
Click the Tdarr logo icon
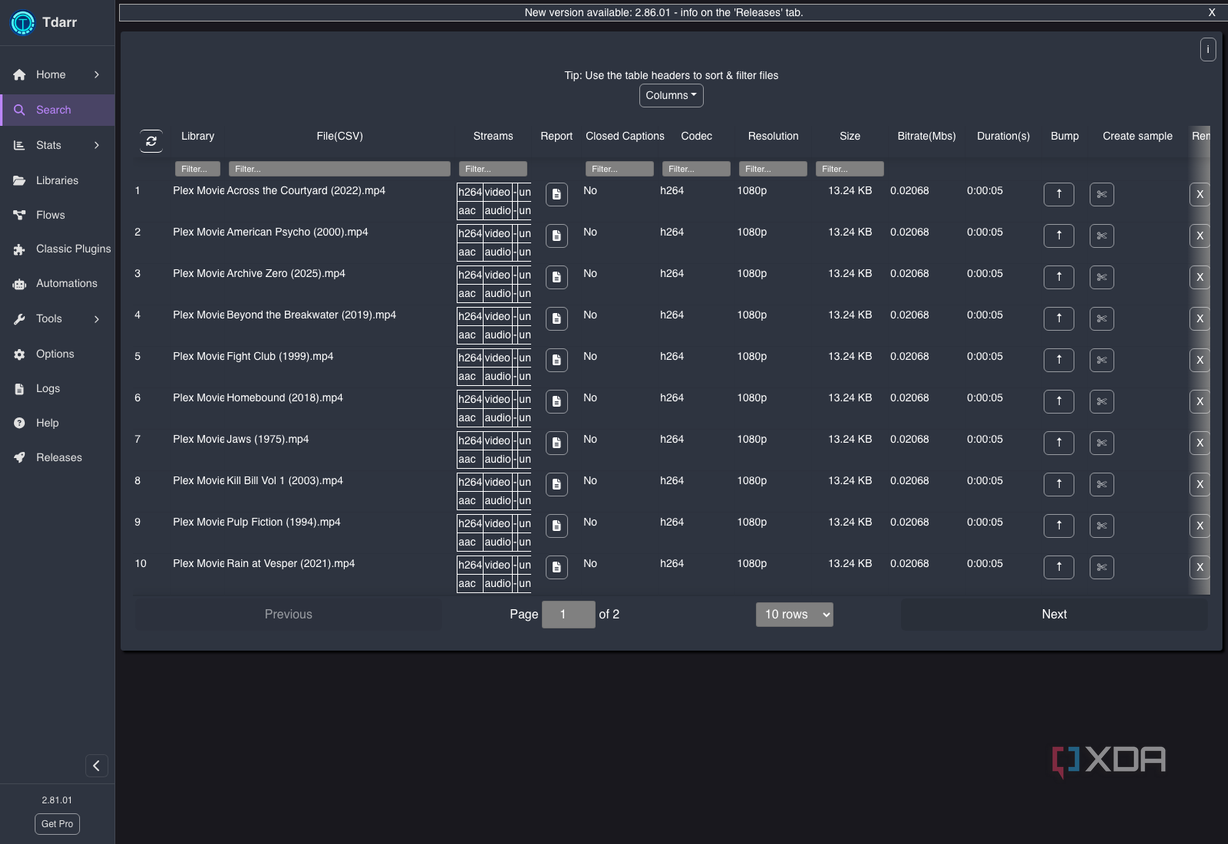22,23
